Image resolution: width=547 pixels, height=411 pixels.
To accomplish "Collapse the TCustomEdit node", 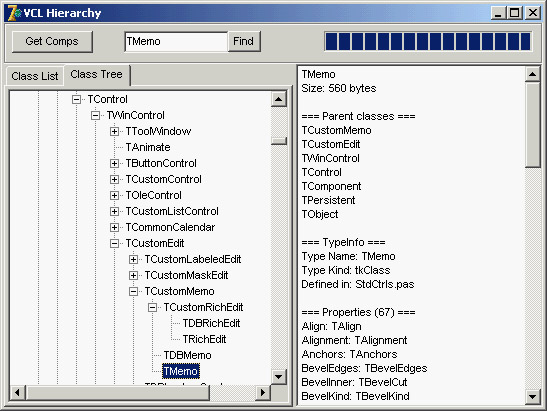I will [x=114, y=244].
